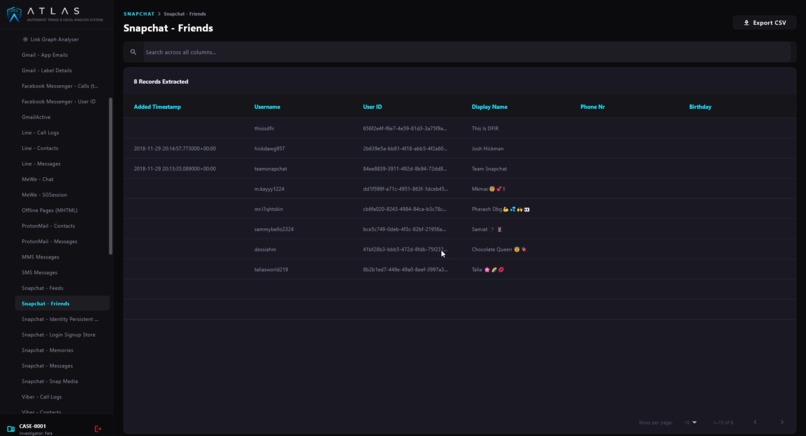Viewport: 806px width, 436px height.
Task: Open Viber - Call Logs
Action: [42, 397]
